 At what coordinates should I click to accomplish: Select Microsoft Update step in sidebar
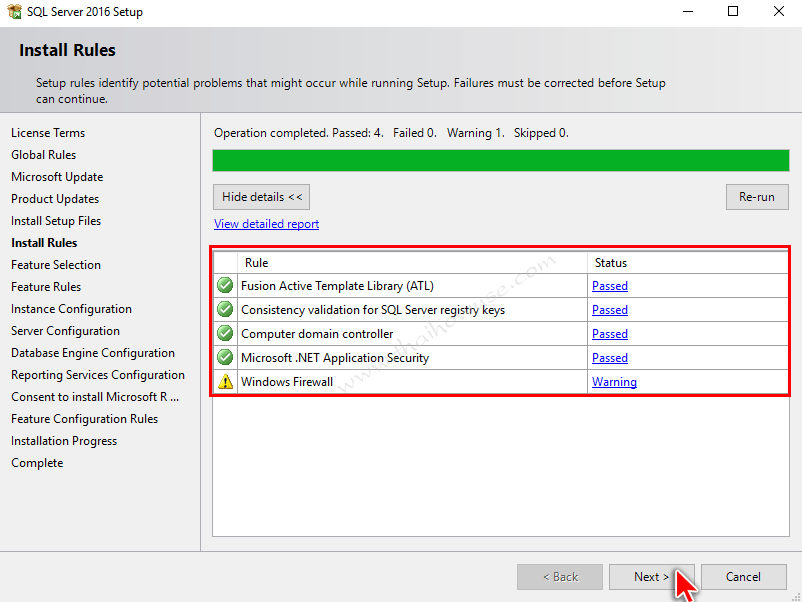coord(57,177)
